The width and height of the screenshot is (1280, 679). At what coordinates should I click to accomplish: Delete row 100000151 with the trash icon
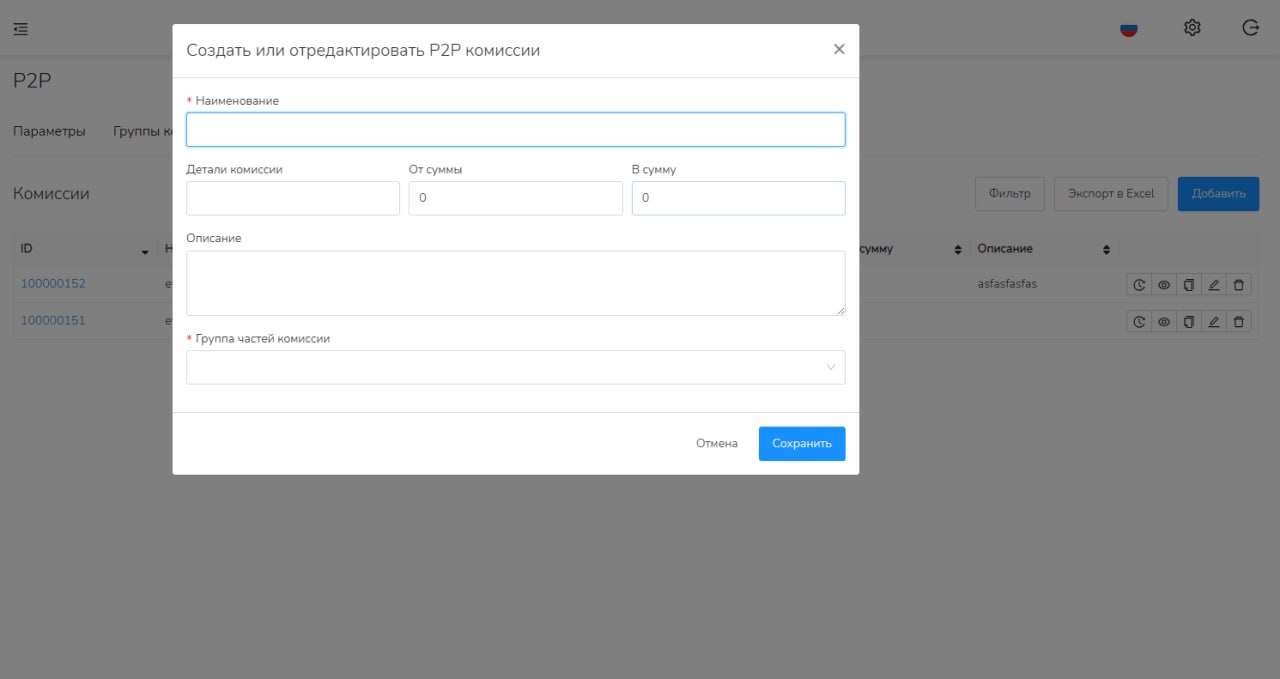[x=1239, y=321]
